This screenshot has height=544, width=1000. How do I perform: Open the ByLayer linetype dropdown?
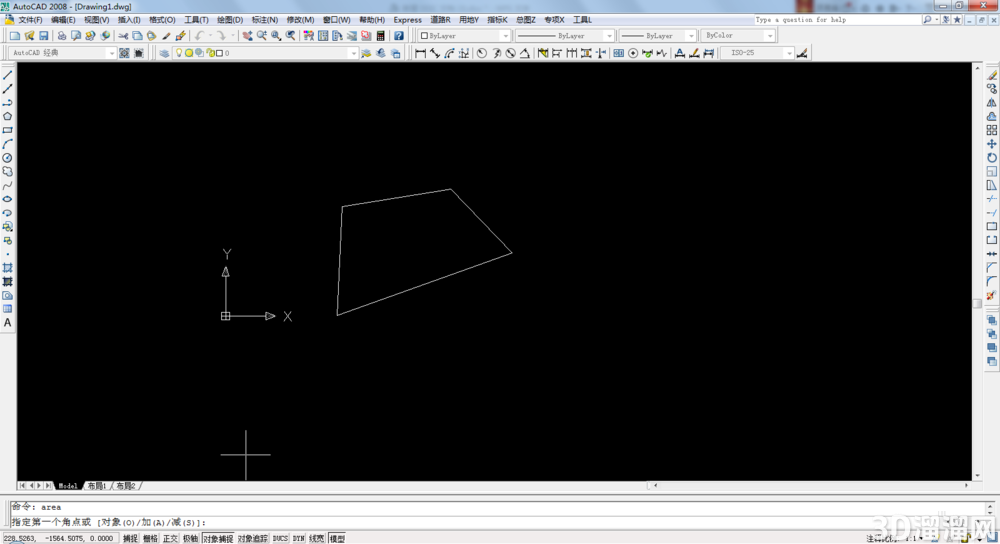pyautogui.click(x=609, y=36)
